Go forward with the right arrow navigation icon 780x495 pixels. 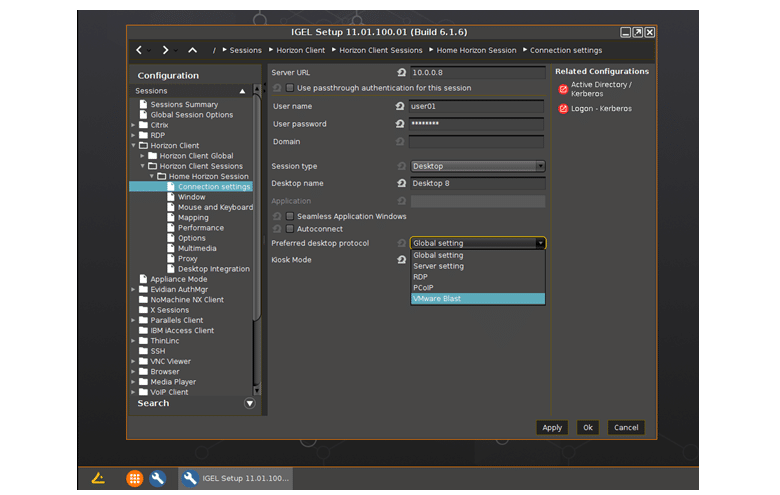[165, 50]
